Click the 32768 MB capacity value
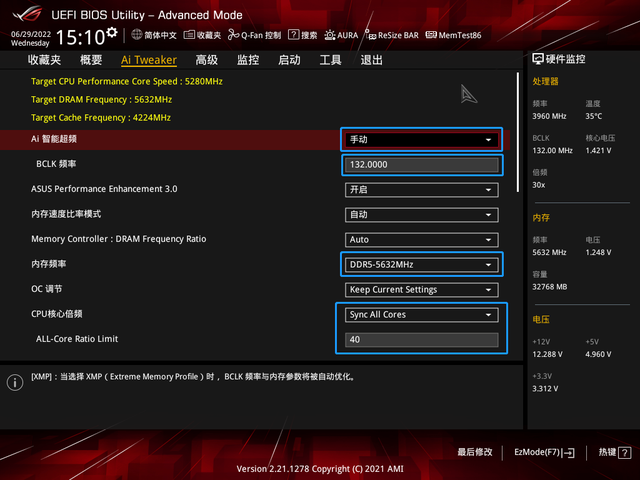640x480 pixels. tap(549, 287)
